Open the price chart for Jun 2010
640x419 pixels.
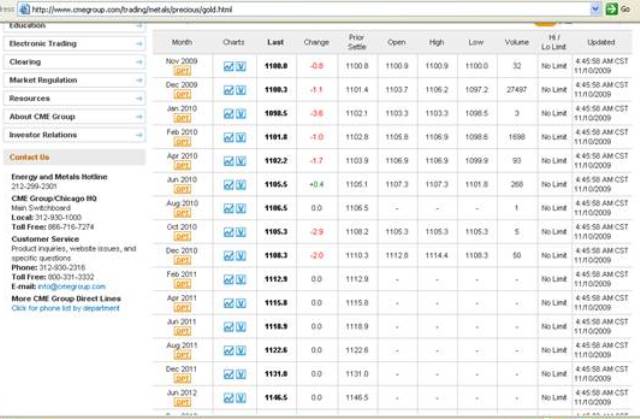point(229,184)
